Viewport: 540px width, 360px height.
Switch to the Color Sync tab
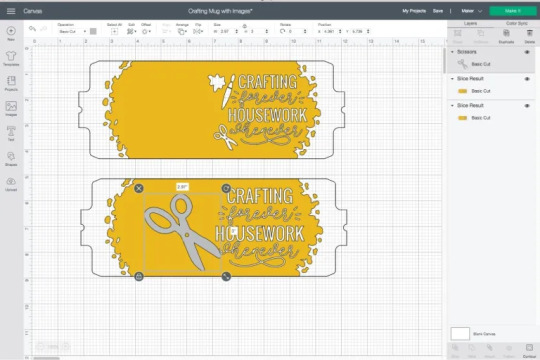(517, 23)
